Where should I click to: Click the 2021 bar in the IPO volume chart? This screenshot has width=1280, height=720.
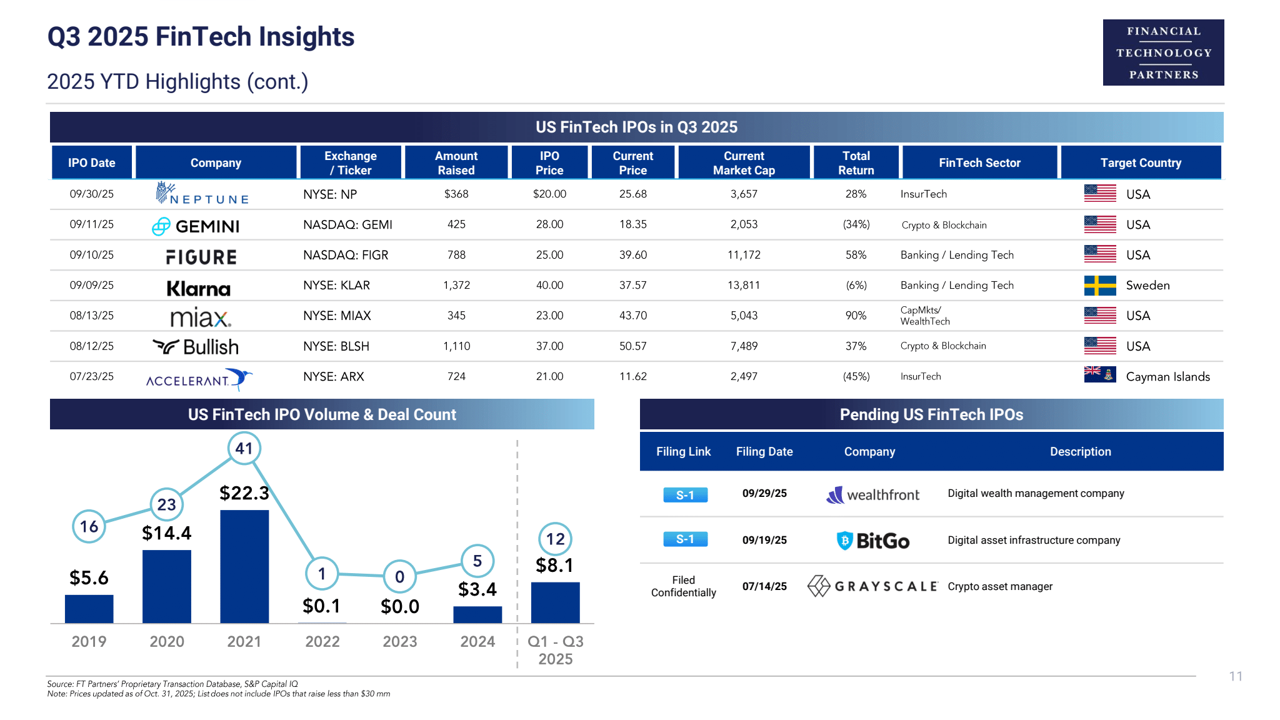point(244,566)
